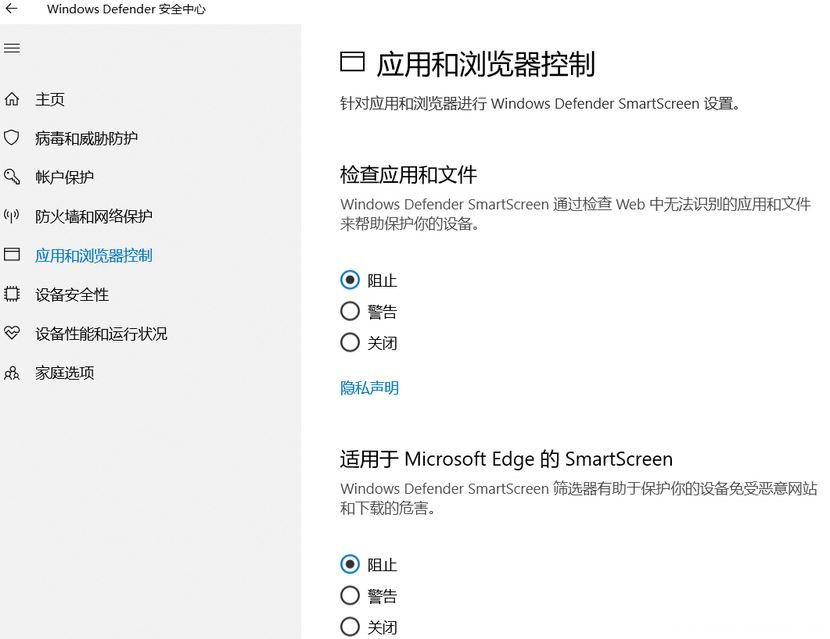Select 关闭 under 检查应用和文件
830x639 pixels.
[x=350, y=343]
